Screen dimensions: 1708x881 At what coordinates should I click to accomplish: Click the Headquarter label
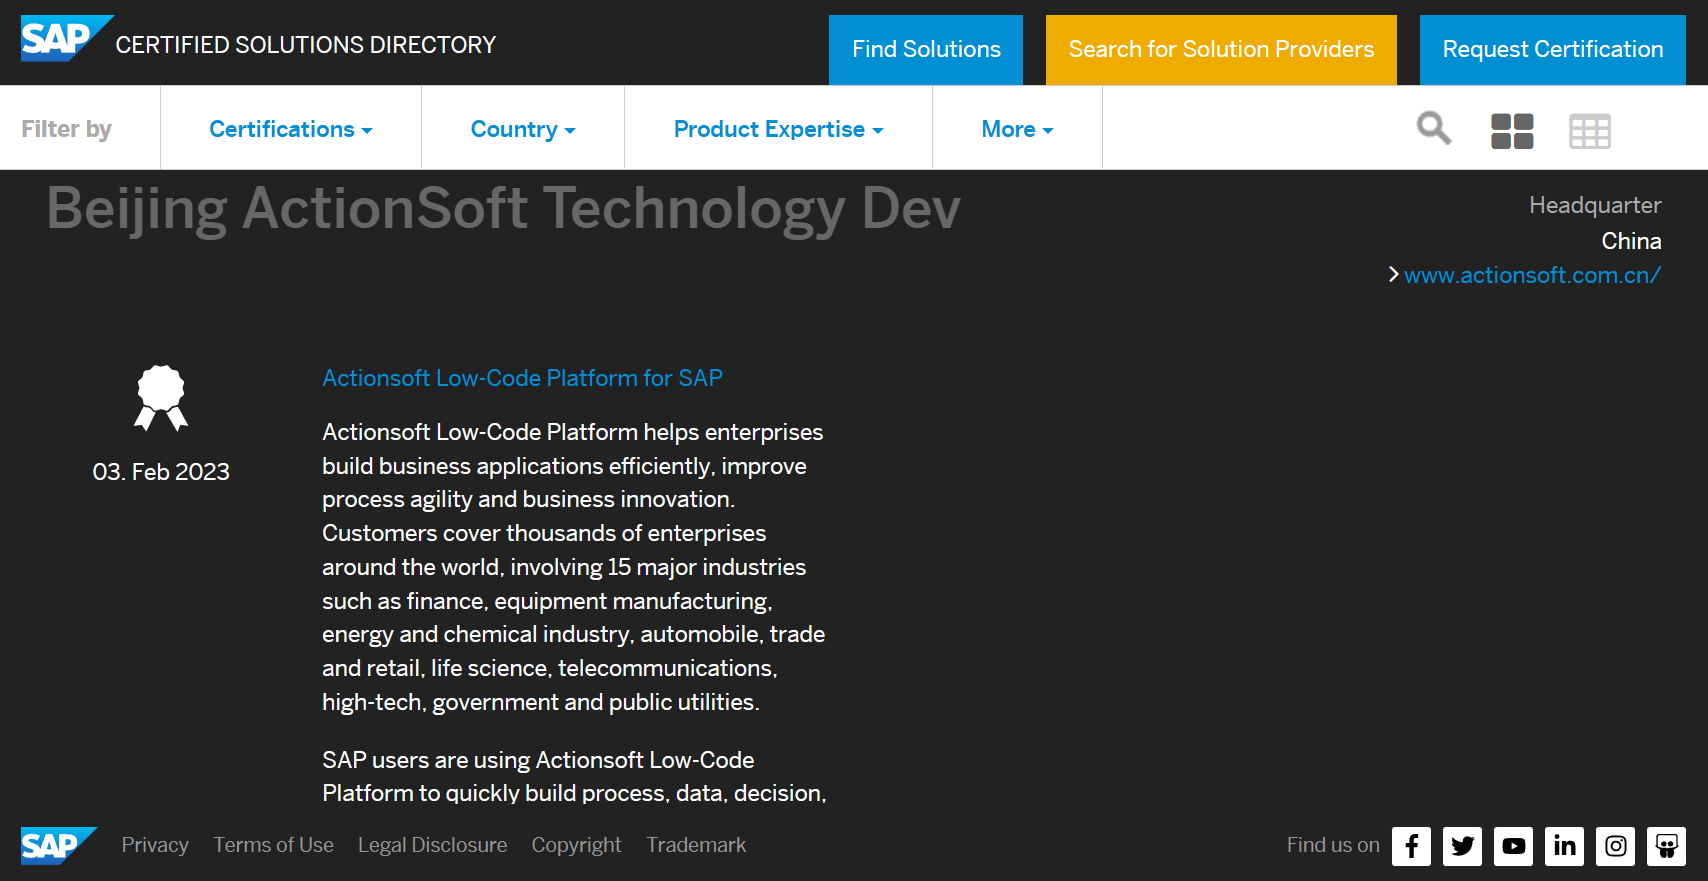[x=1595, y=205]
